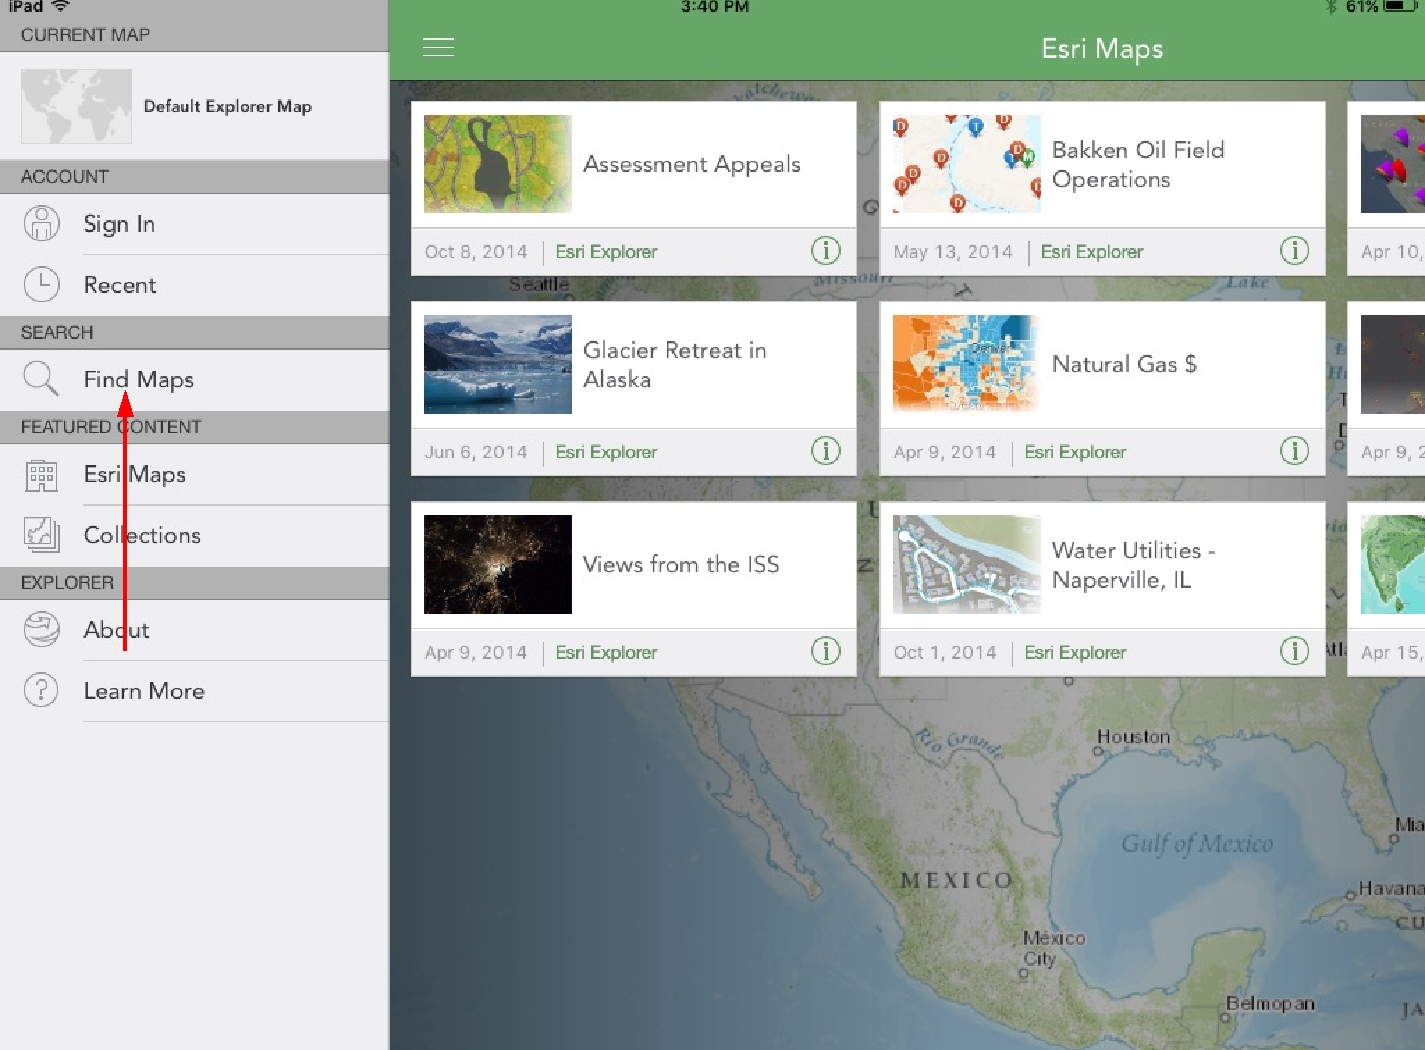
Task: Click the Esri Maps header title
Action: pos(1102,48)
